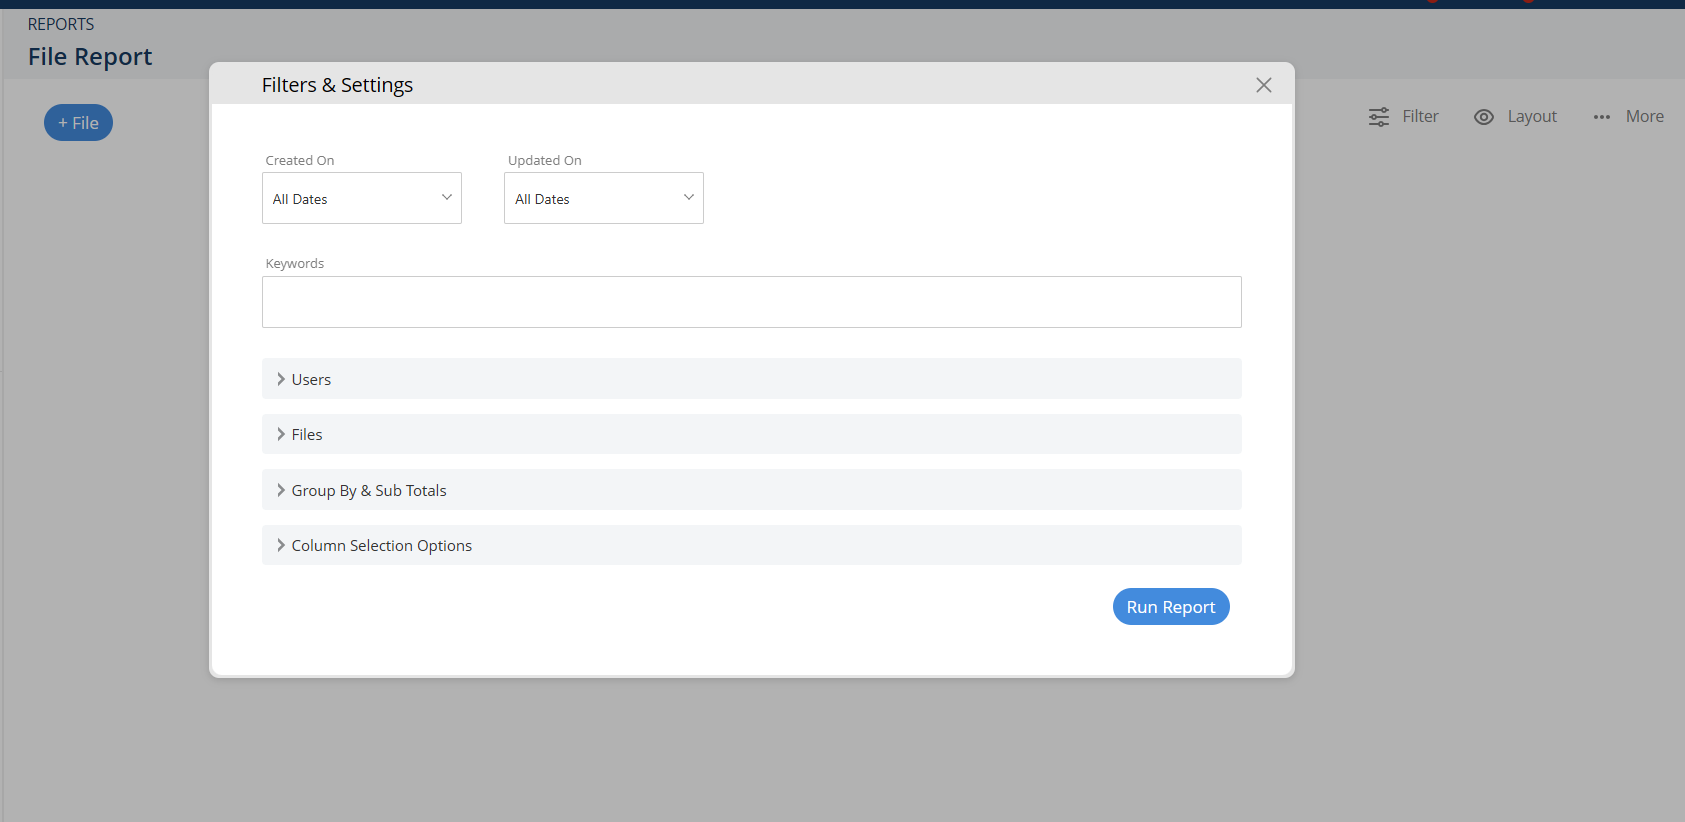The width and height of the screenshot is (1685, 822).
Task: Click the Group By row chevron icon
Action: pos(281,490)
